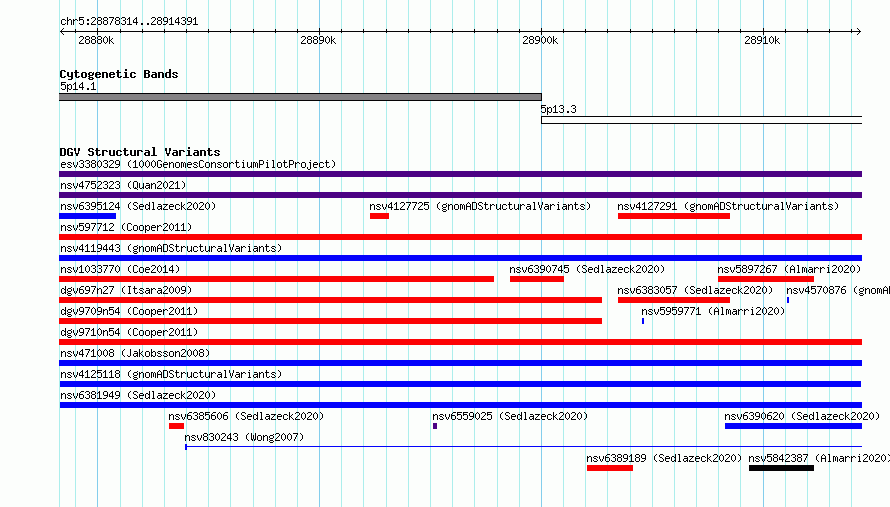Image resolution: width=890 pixels, height=507 pixels.
Task: Click the nsv4752323 purple track bar
Action: (x=460, y=195)
